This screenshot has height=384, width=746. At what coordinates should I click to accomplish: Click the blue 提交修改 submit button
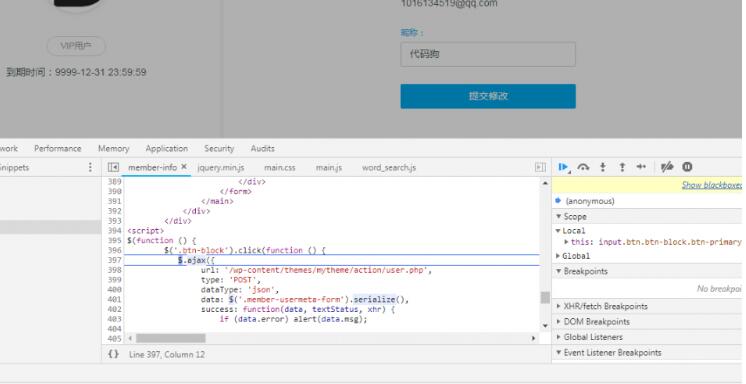(x=488, y=96)
